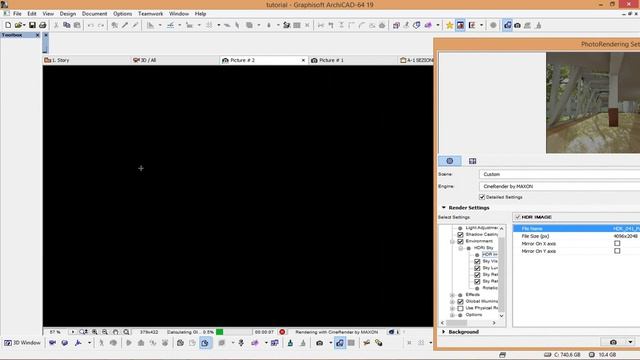This screenshot has width=640, height=360.
Task: Click the zoom out magnifier in status bar
Action: tap(105, 332)
